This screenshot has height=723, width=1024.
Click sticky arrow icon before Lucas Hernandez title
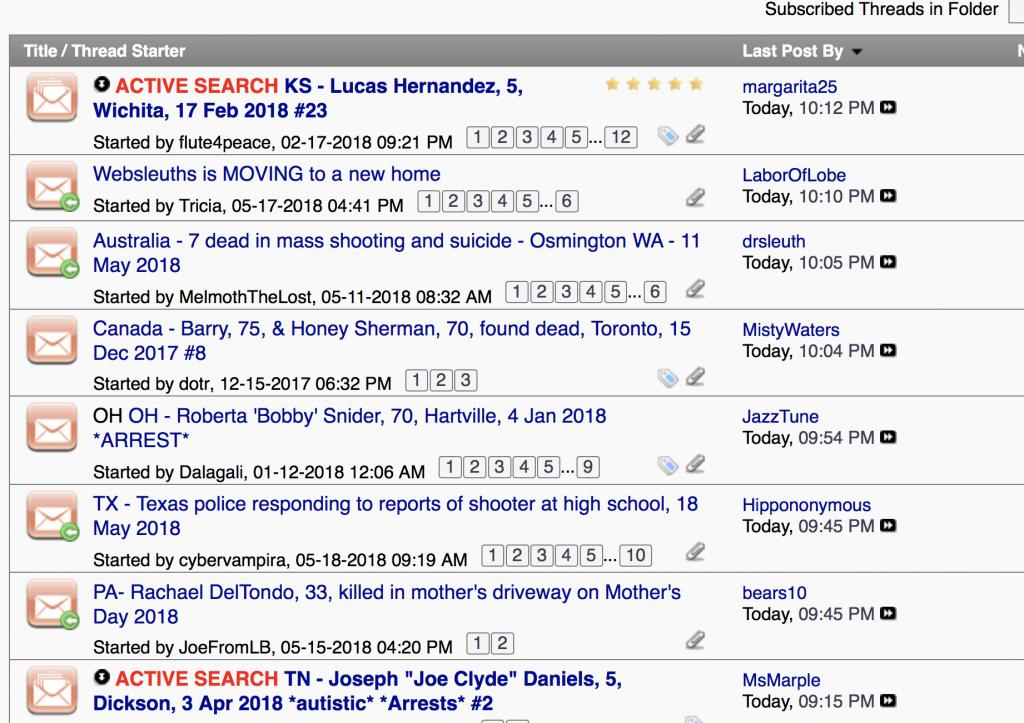click(102, 85)
